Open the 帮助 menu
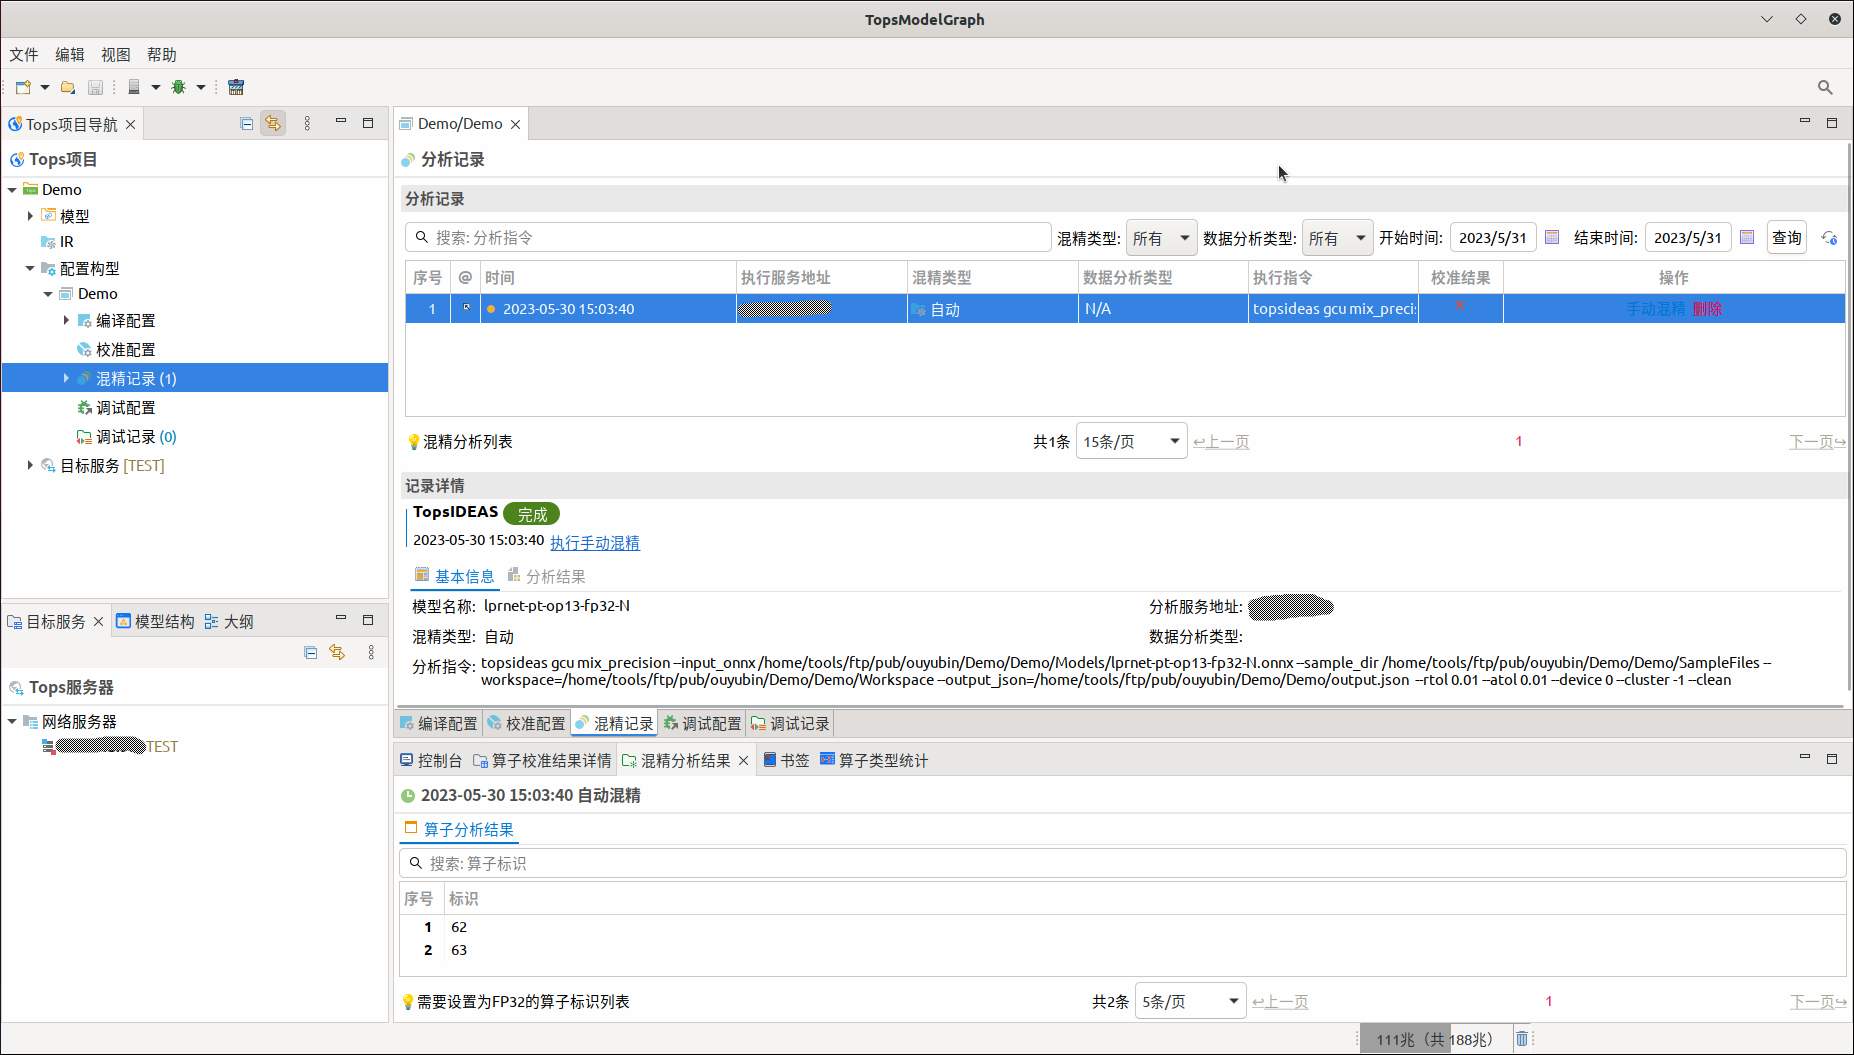Image resolution: width=1854 pixels, height=1055 pixels. click(x=162, y=54)
